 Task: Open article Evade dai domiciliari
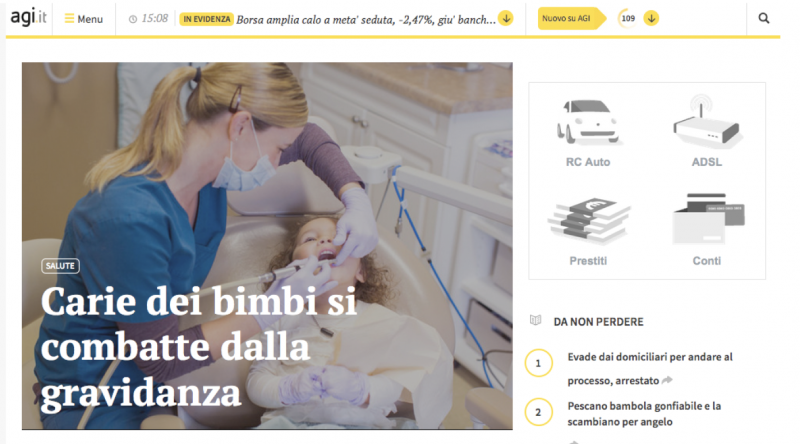[649, 368]
